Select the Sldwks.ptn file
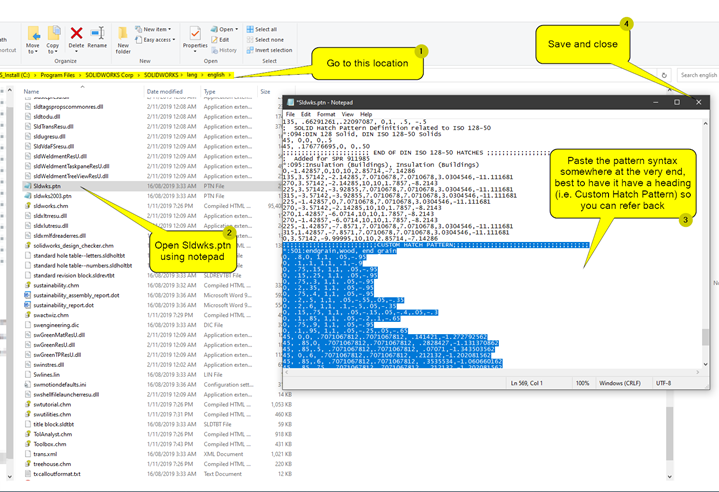Image resolution: width=719 pixels, height=492 pixels. 47,186
